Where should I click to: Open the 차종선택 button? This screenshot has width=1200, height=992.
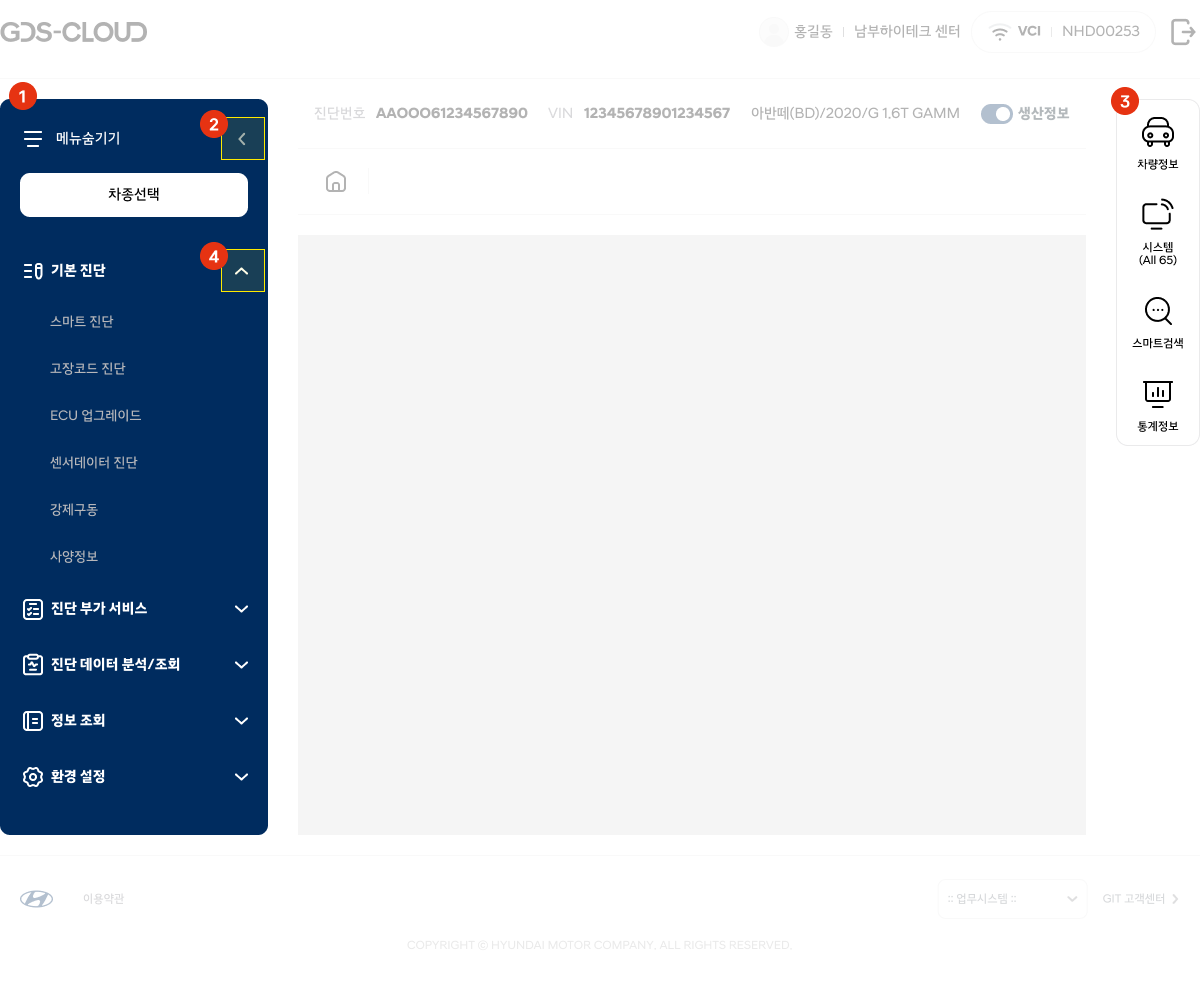tap(134, 195)
